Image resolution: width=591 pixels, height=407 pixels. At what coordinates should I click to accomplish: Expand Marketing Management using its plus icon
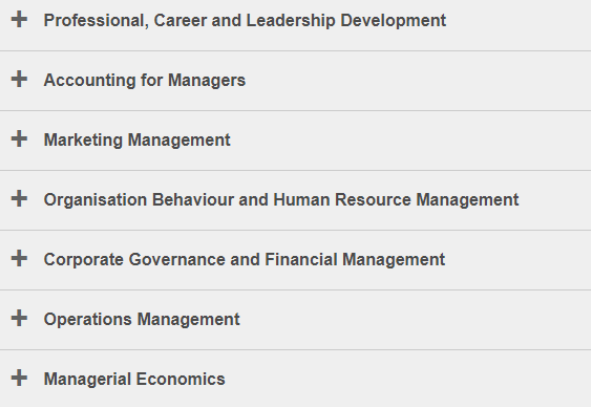[x=19, y=139]
